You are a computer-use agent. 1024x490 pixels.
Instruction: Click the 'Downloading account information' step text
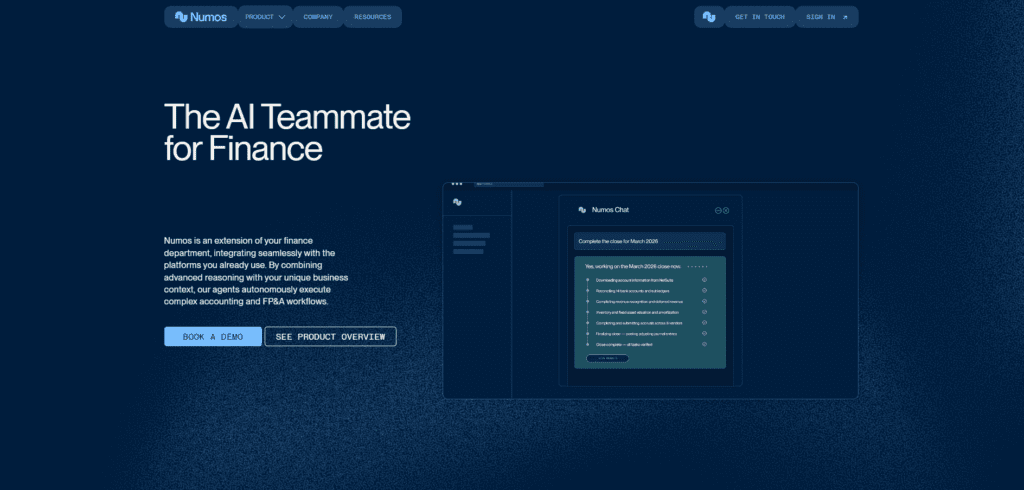(634, 280)
